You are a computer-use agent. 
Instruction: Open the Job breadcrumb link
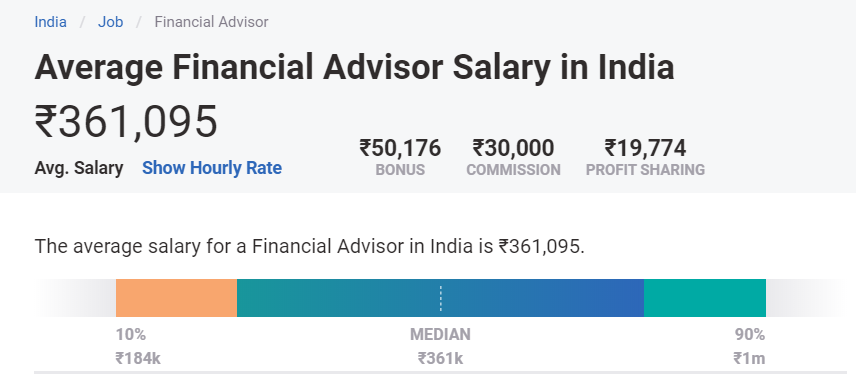110,22
